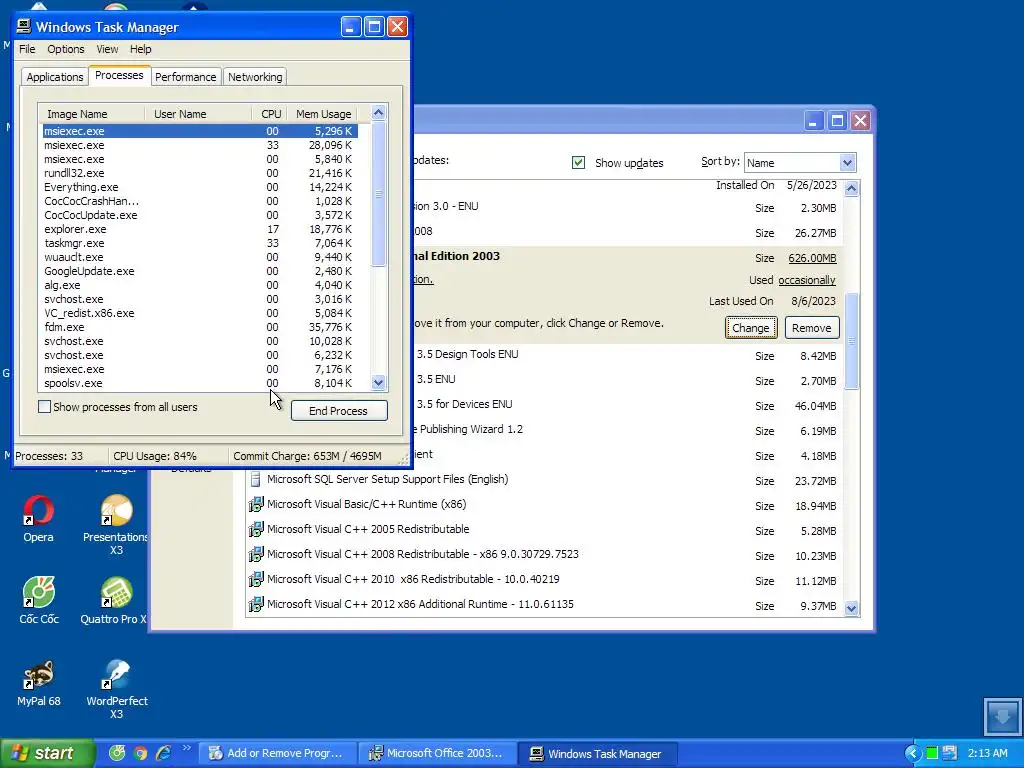Click the Windows Task Manager taskbar button

(597, 754)
